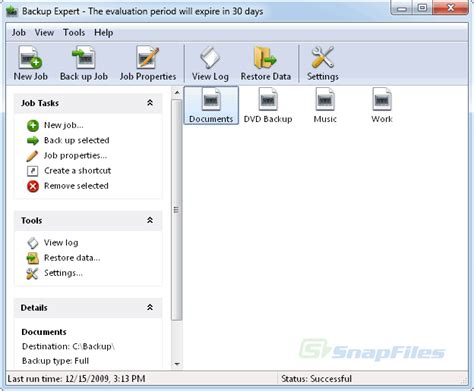
Task: Click the bold 'Documents' heading in Details
Action: [44, 332]
